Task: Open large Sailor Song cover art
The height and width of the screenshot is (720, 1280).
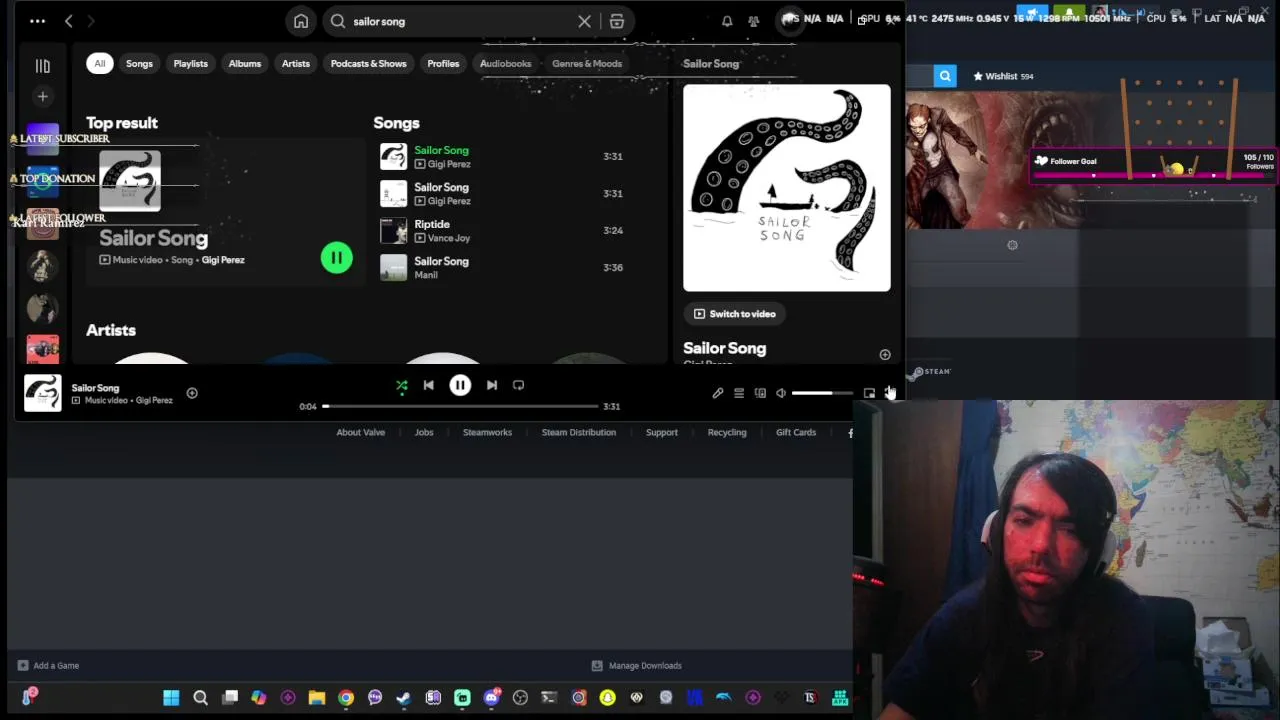Action: coord(787,188)
